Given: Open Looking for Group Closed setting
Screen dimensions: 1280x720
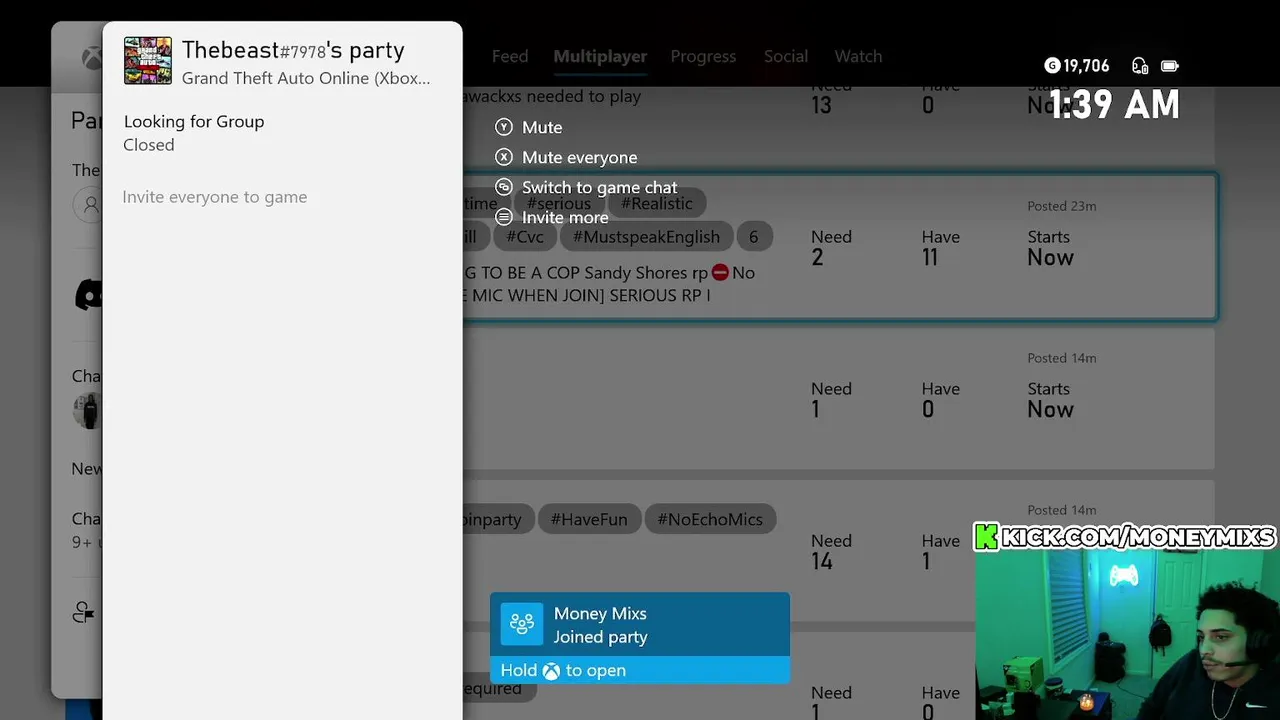Looking at the screenshot, I should pyautogui.click(x=194, y=133).
